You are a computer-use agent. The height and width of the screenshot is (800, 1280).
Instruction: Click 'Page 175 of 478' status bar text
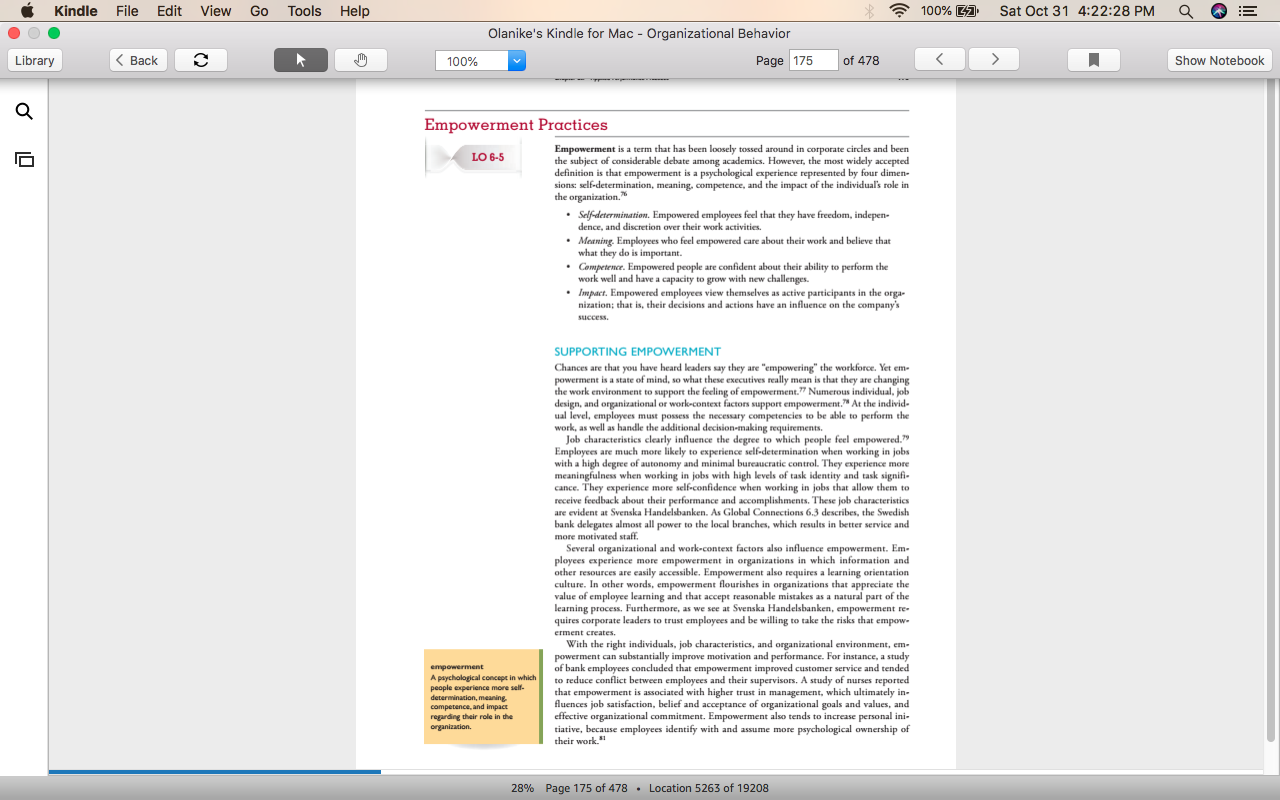(x=586, y=788)
